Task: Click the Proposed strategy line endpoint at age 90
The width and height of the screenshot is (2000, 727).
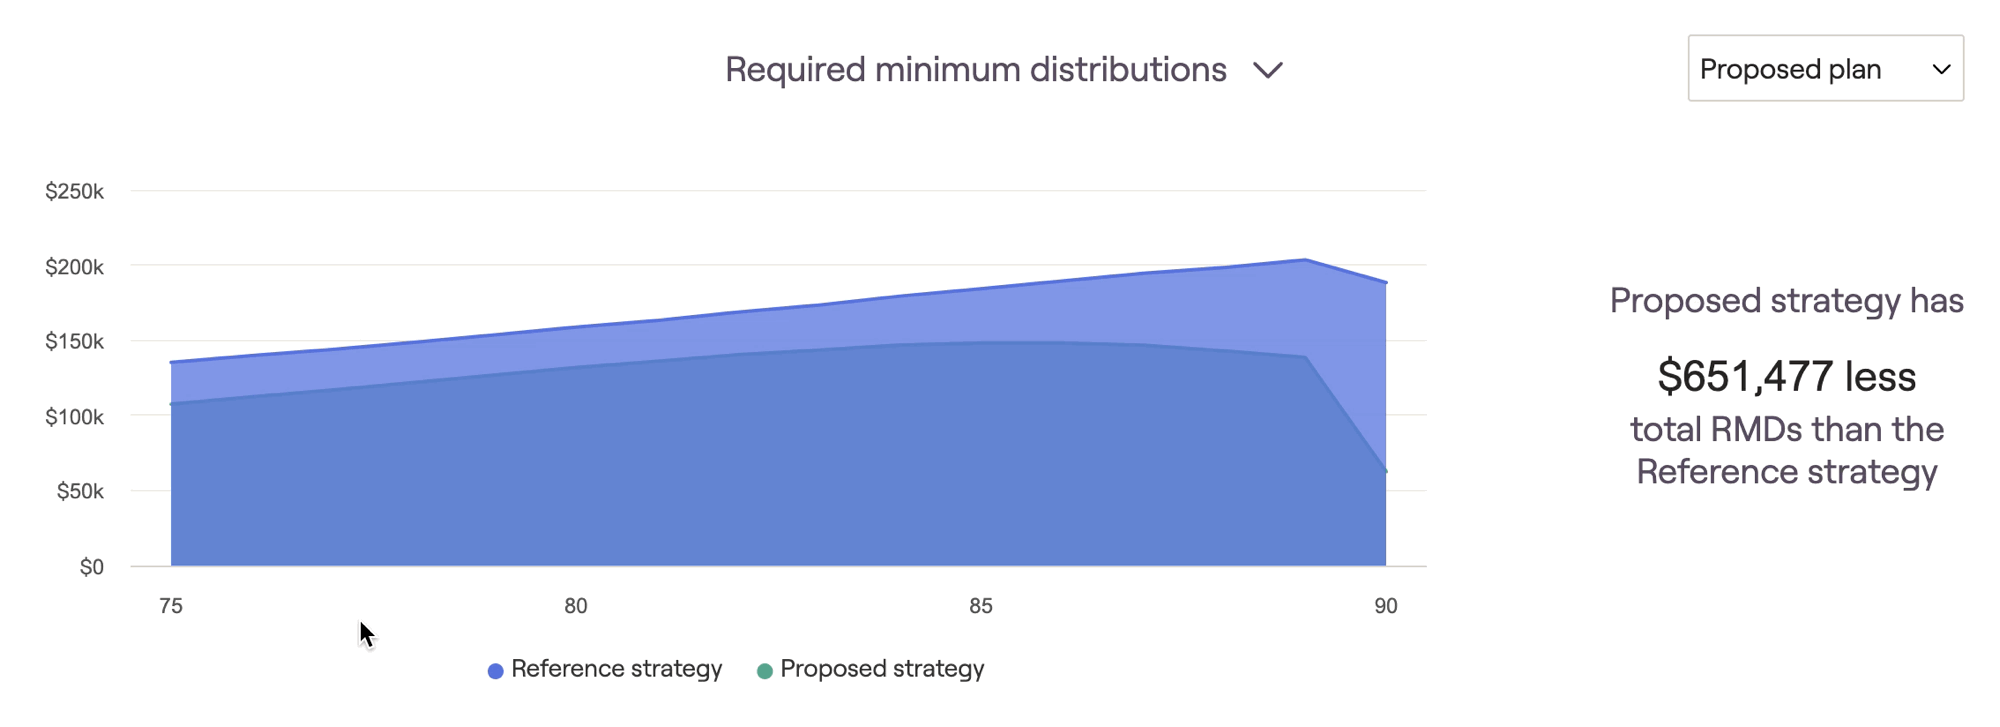Action: click(x=1385, y=471)
